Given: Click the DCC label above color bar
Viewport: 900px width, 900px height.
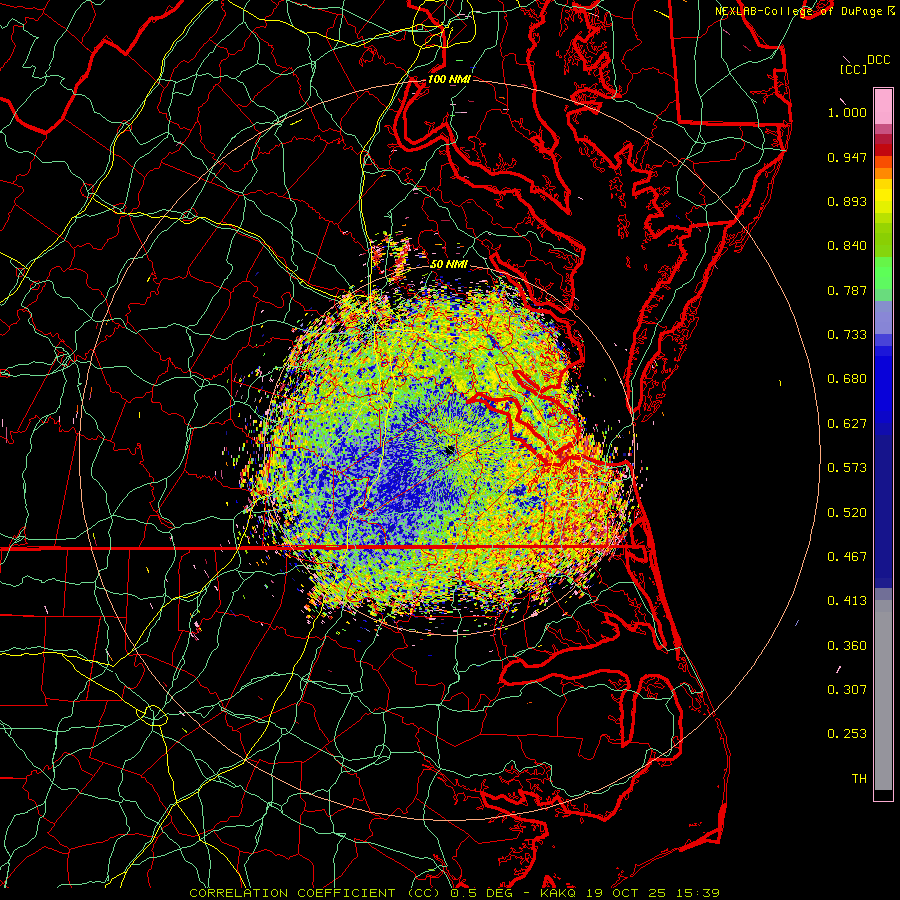Looking at the screenshot, I should 879,60.
